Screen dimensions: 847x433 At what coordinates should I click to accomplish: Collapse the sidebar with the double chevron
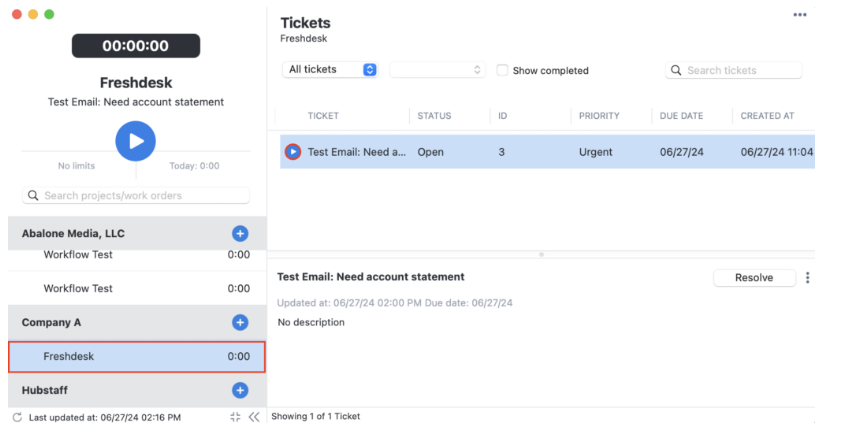(254, 417)
